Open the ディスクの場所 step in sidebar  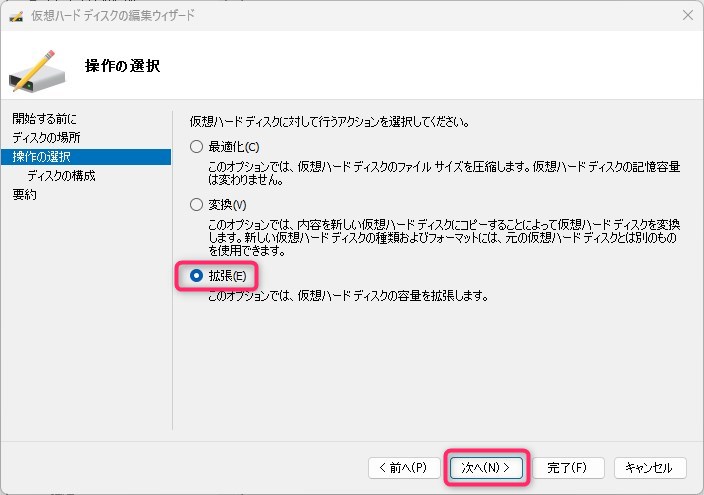[x=46, y=137]
